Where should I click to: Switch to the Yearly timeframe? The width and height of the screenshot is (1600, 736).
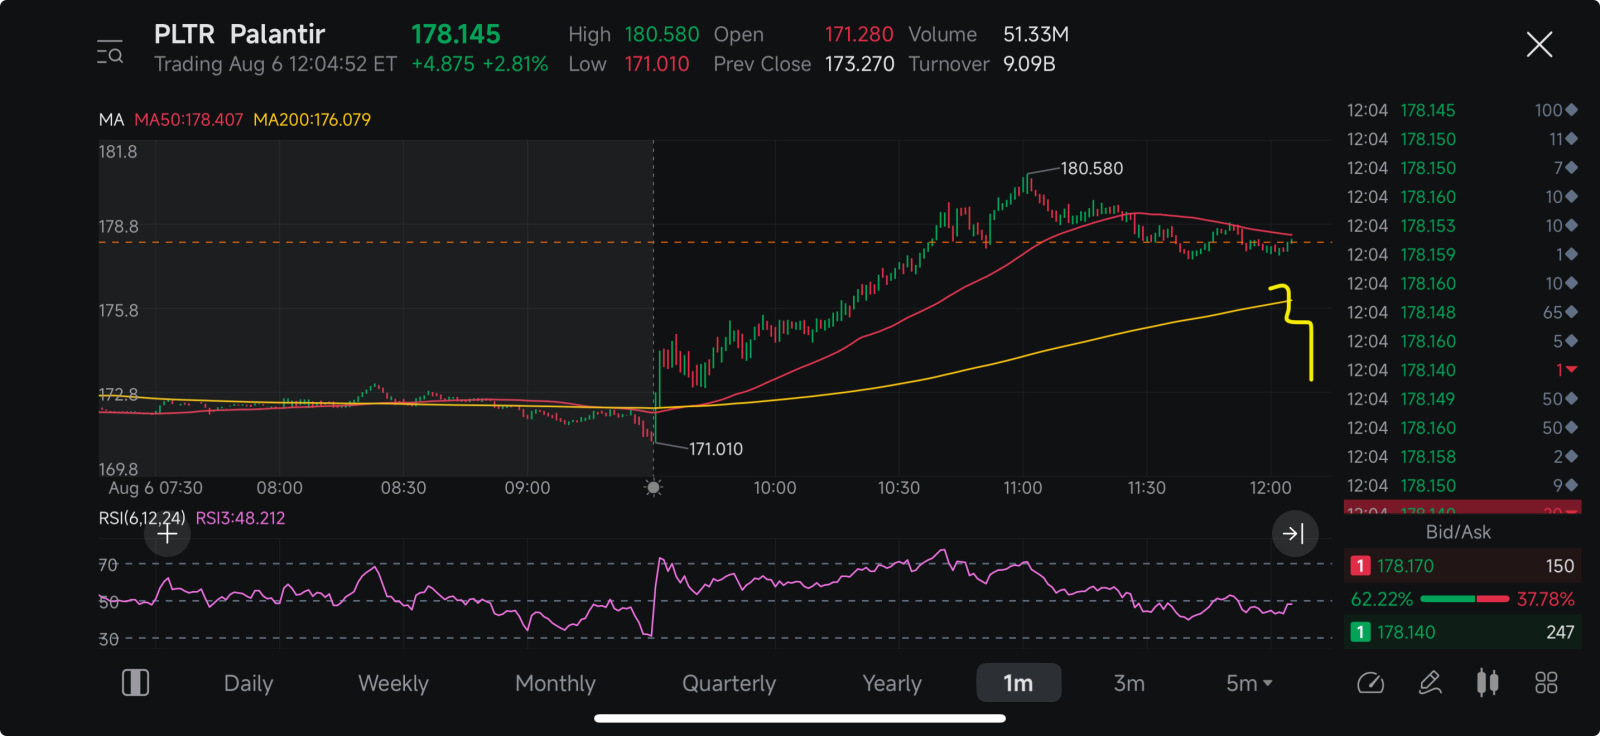pyautogui.click(x=892, y=684)
